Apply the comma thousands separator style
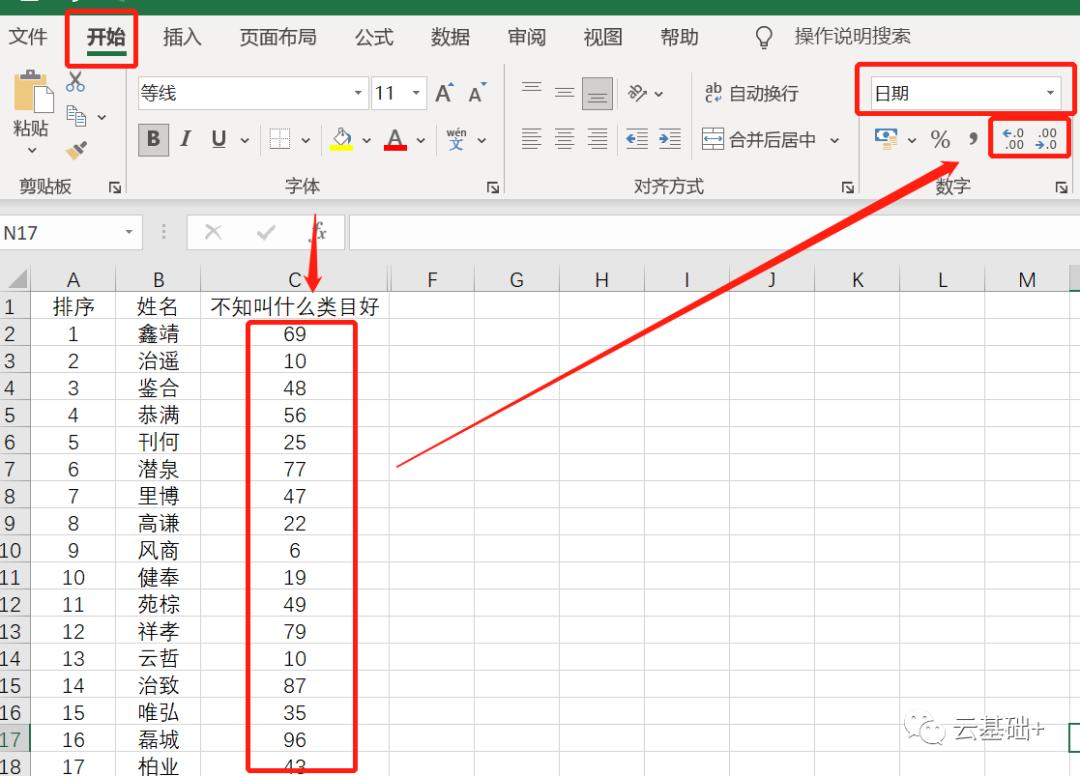1080x776 pixels. 973,140
